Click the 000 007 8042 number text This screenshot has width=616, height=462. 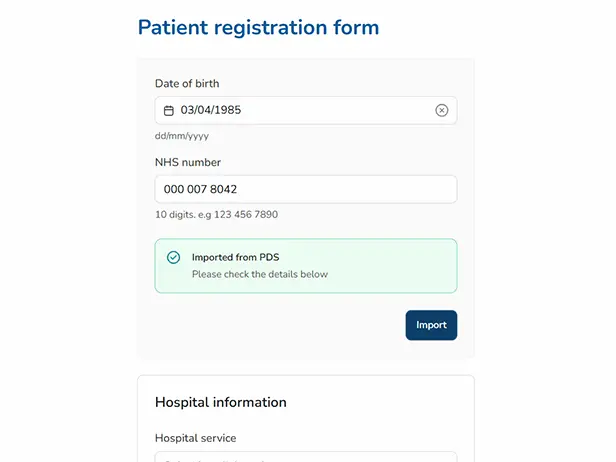(x=201, y=189)
